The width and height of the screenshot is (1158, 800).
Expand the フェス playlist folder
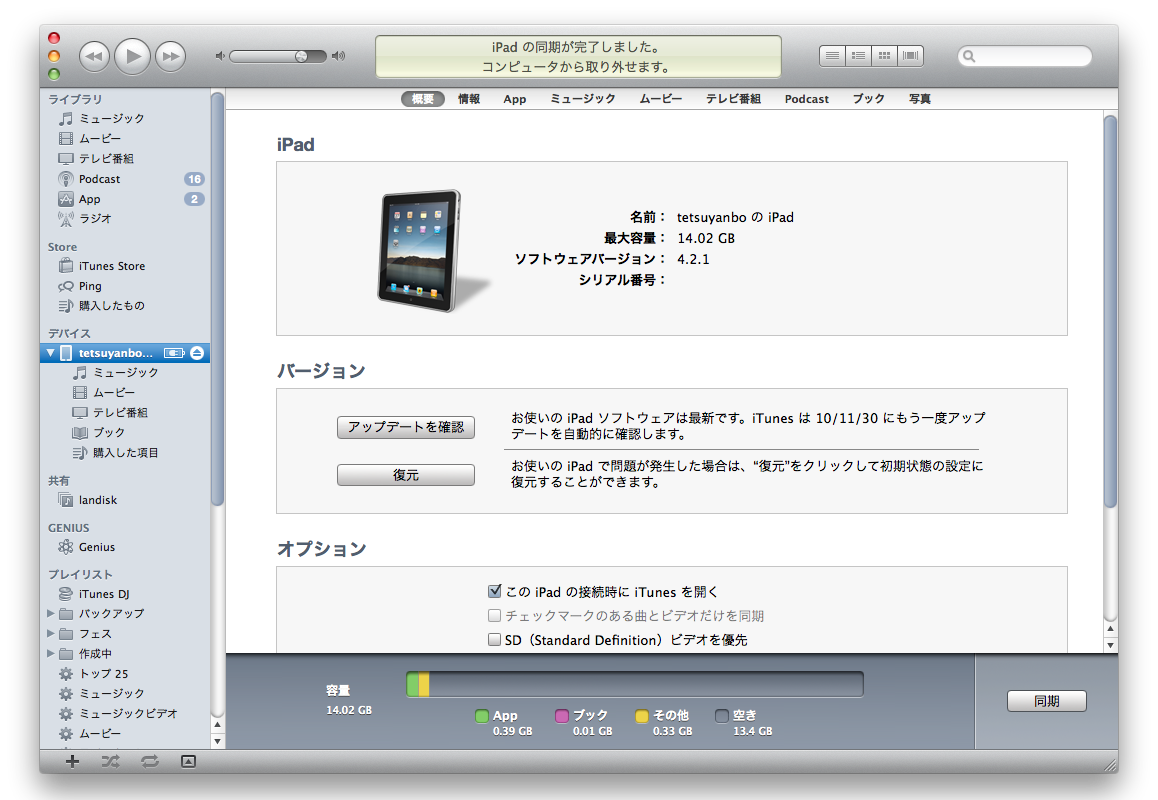pyautogui.click(x=50, y=634)
